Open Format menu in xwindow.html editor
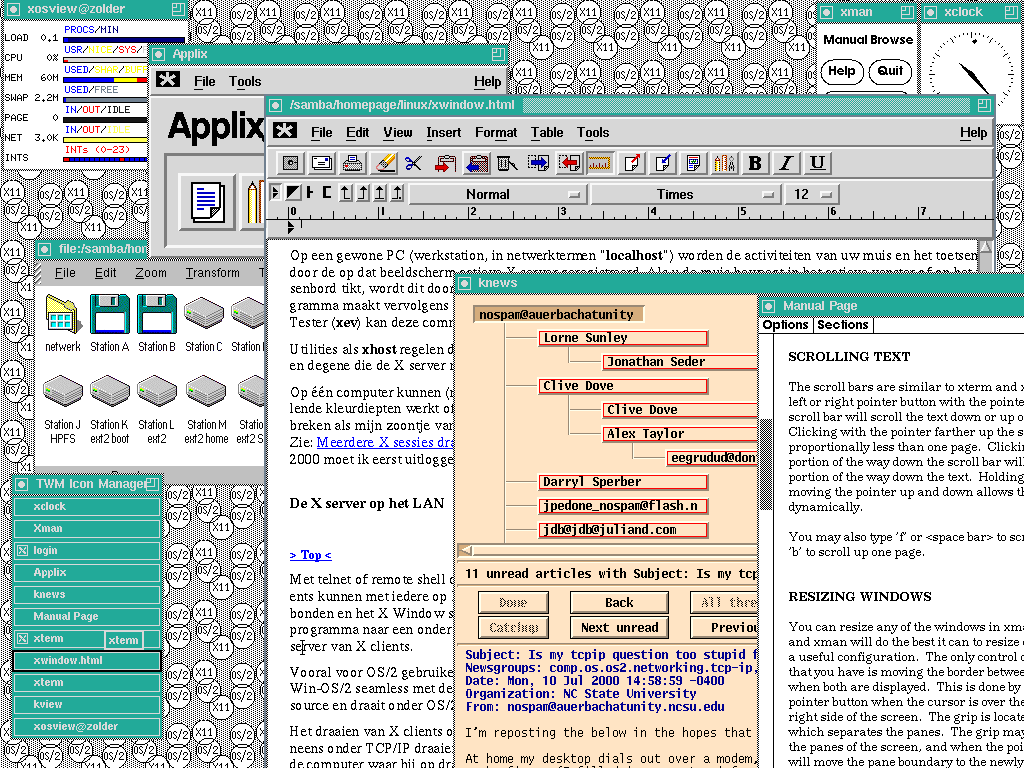This screenshot has height=768, width=1024. coord(496,133)
